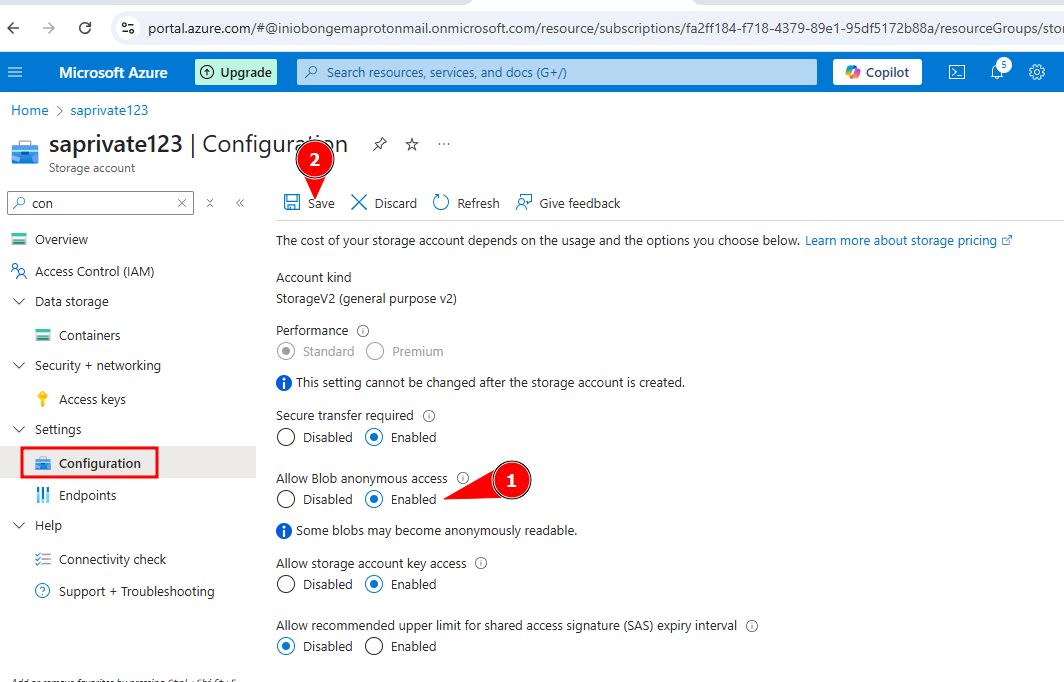This screenshot has height=682, width=1064.
Task: Toggle expand or collapse all menu groups
Action: click(x=210, y=203)
